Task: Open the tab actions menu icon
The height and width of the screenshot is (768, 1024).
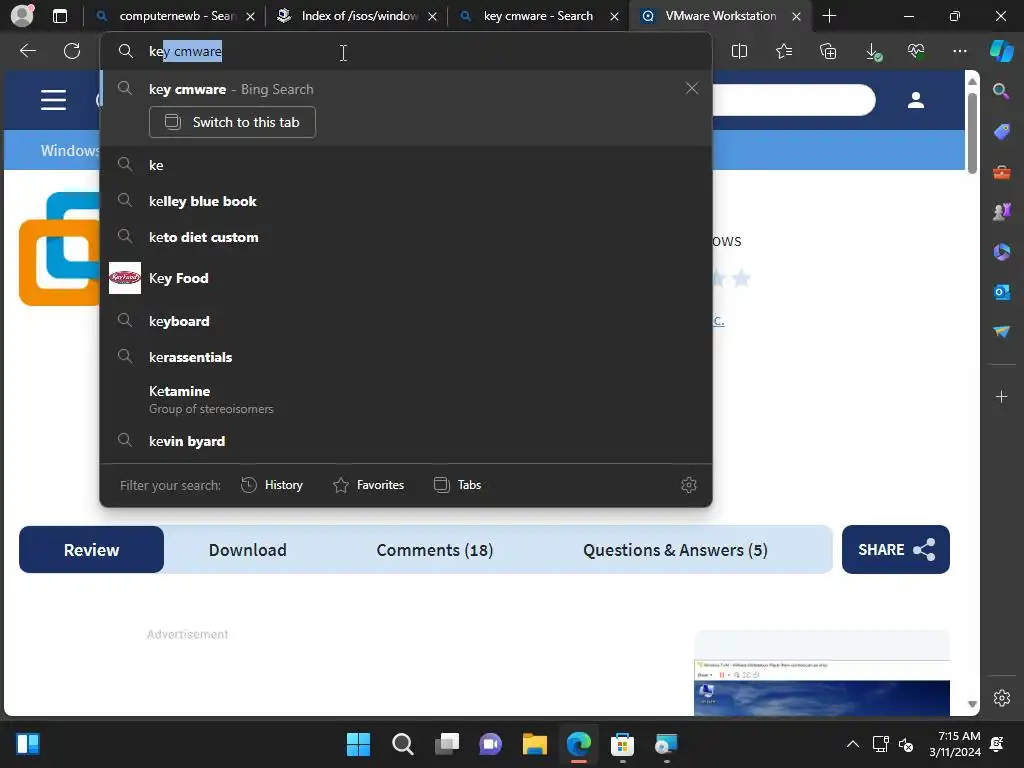Action: [x=60, y=16]
